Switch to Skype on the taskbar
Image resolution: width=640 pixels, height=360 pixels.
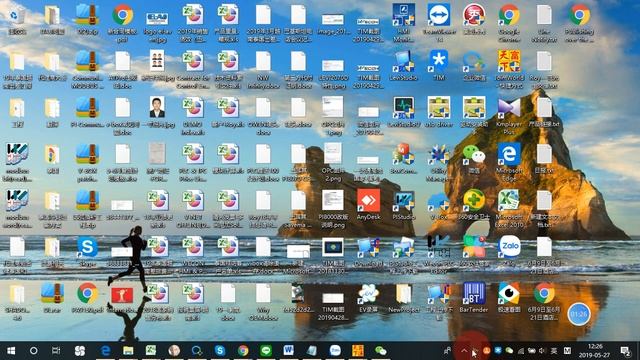point(220,351)
